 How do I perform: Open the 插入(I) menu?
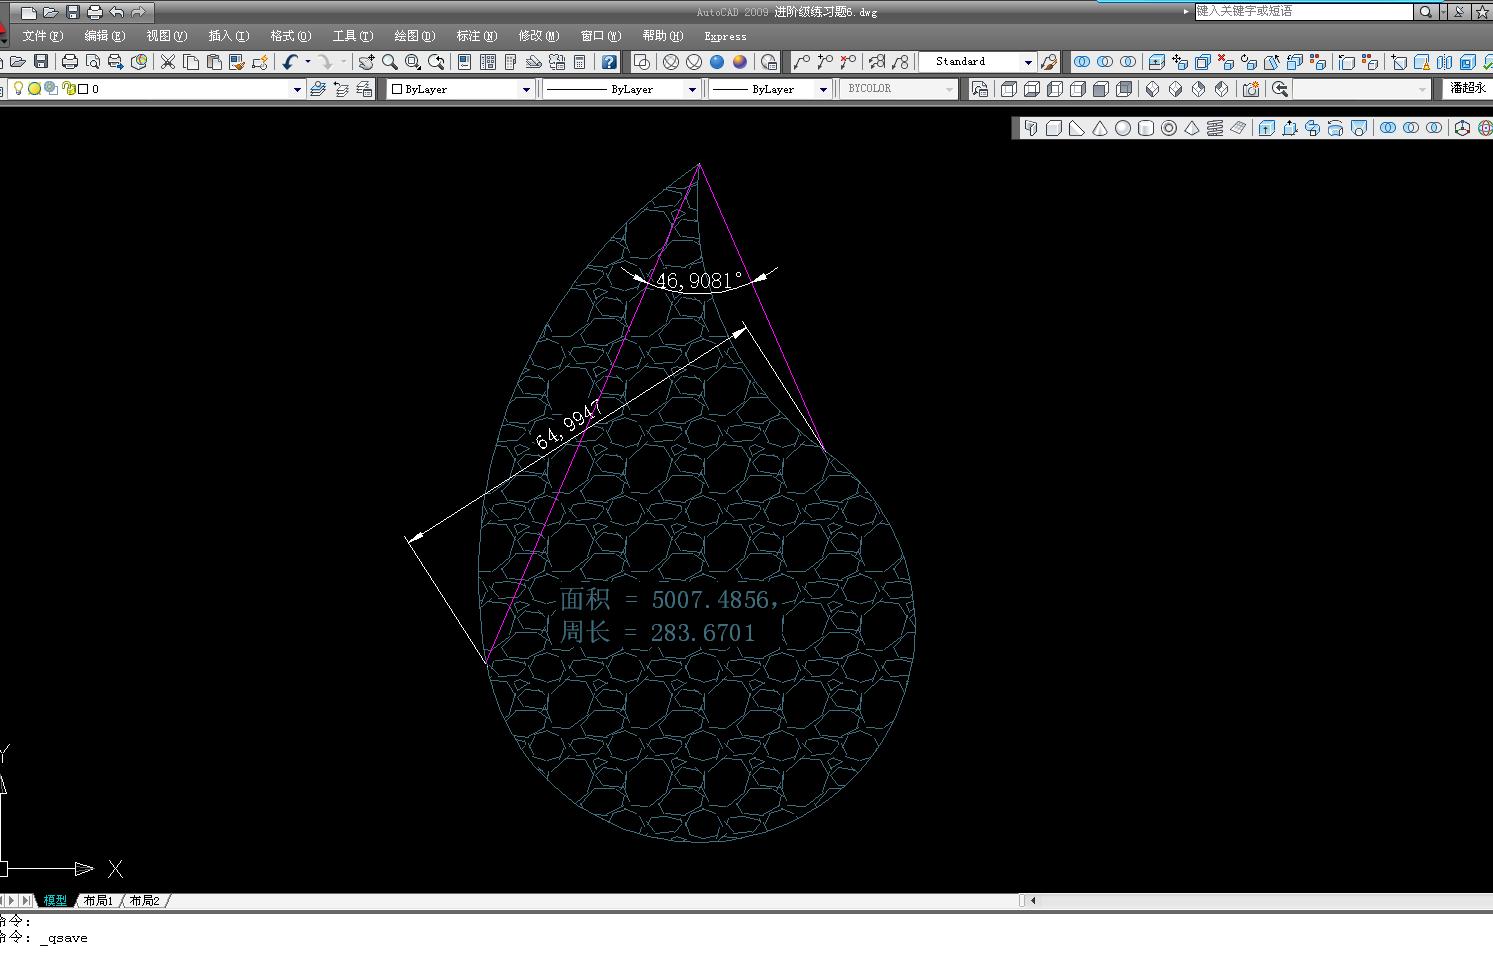(x=228, y=36)
